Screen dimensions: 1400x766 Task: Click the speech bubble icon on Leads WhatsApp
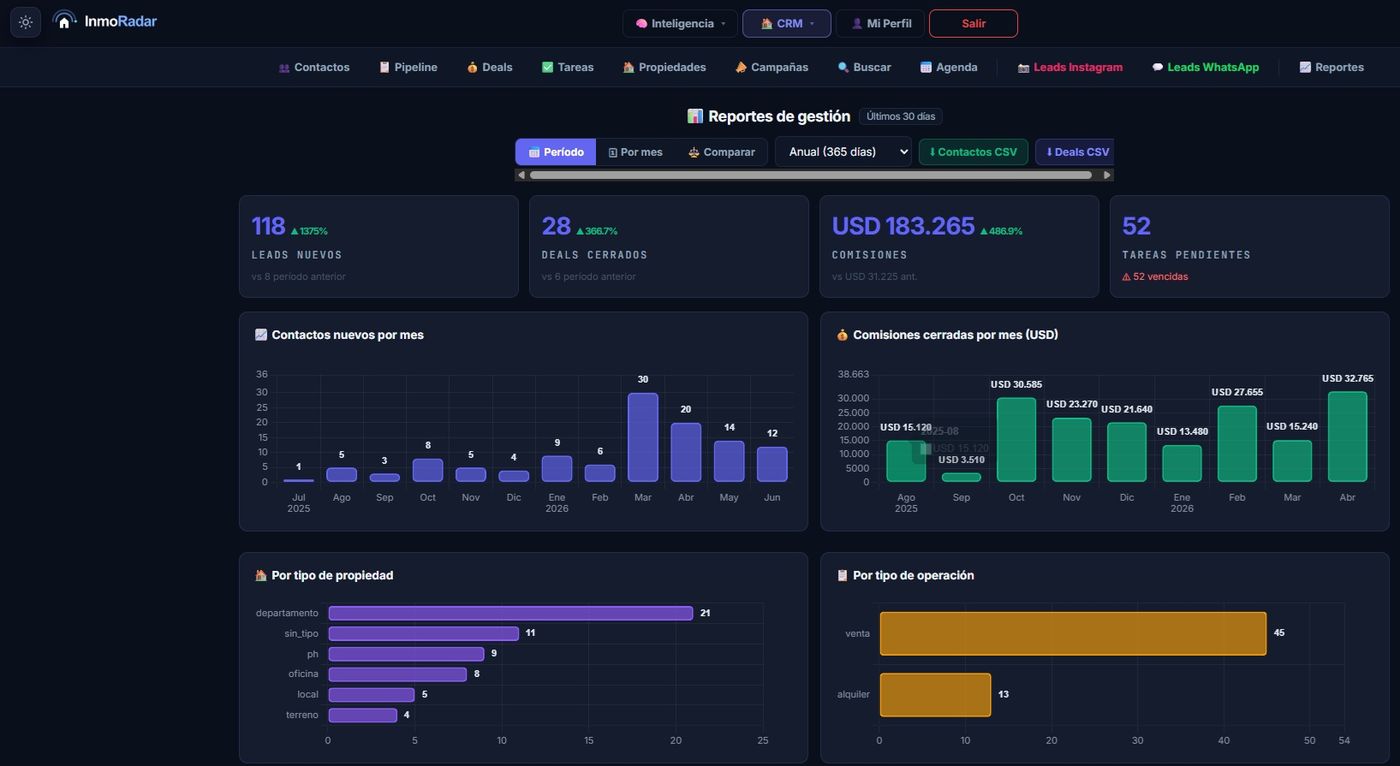coord(1157,67)
